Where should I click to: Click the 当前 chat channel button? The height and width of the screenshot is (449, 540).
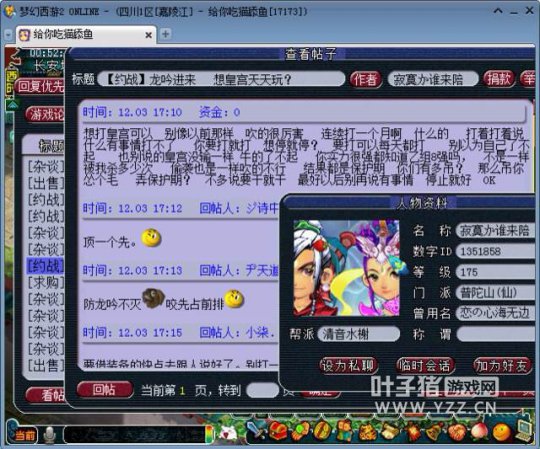(24, 435)
